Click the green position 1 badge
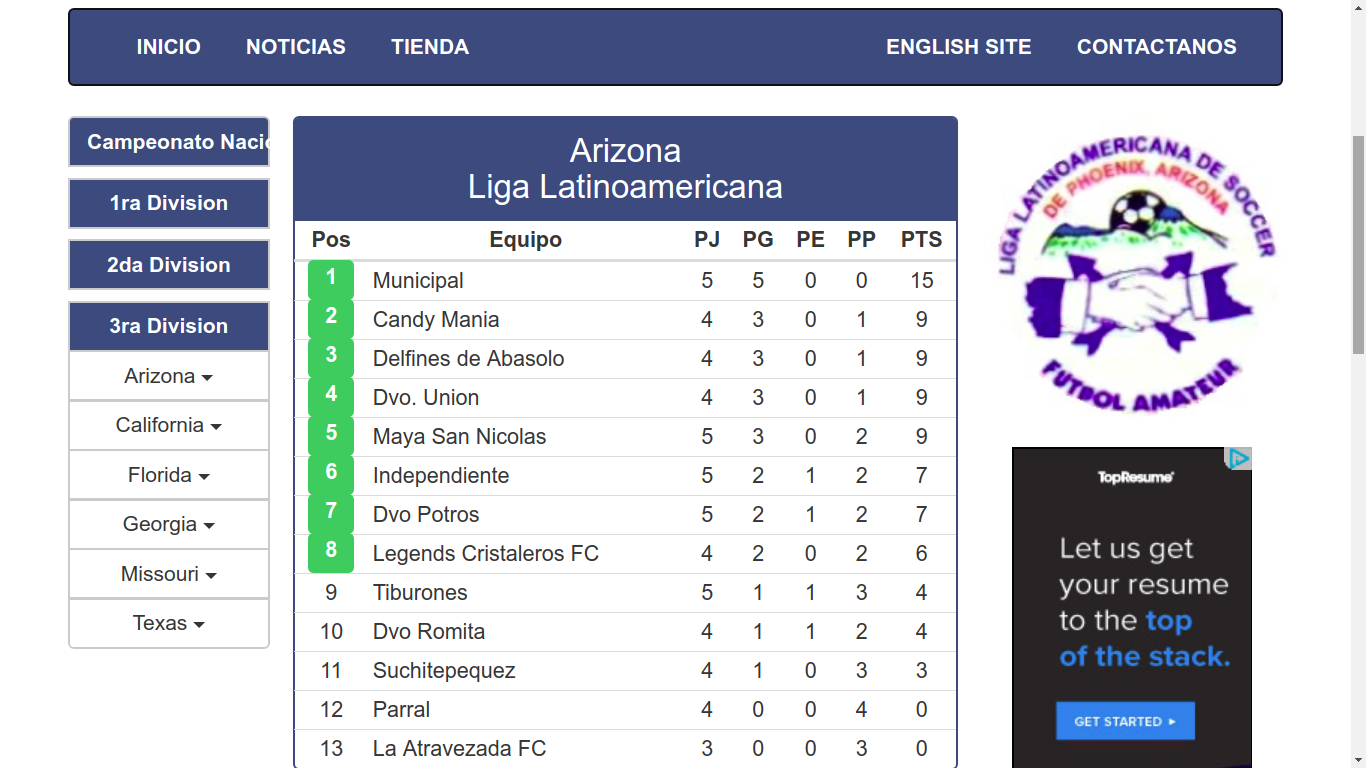 331,279
